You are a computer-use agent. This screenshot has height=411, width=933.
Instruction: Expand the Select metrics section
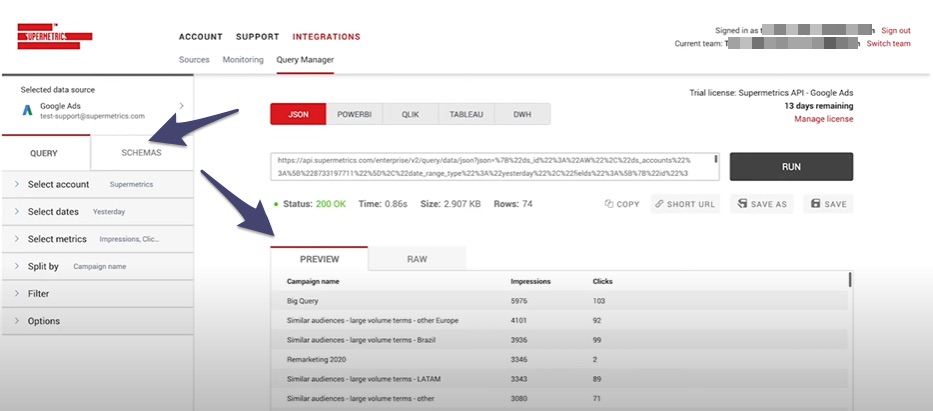point(98,239)
